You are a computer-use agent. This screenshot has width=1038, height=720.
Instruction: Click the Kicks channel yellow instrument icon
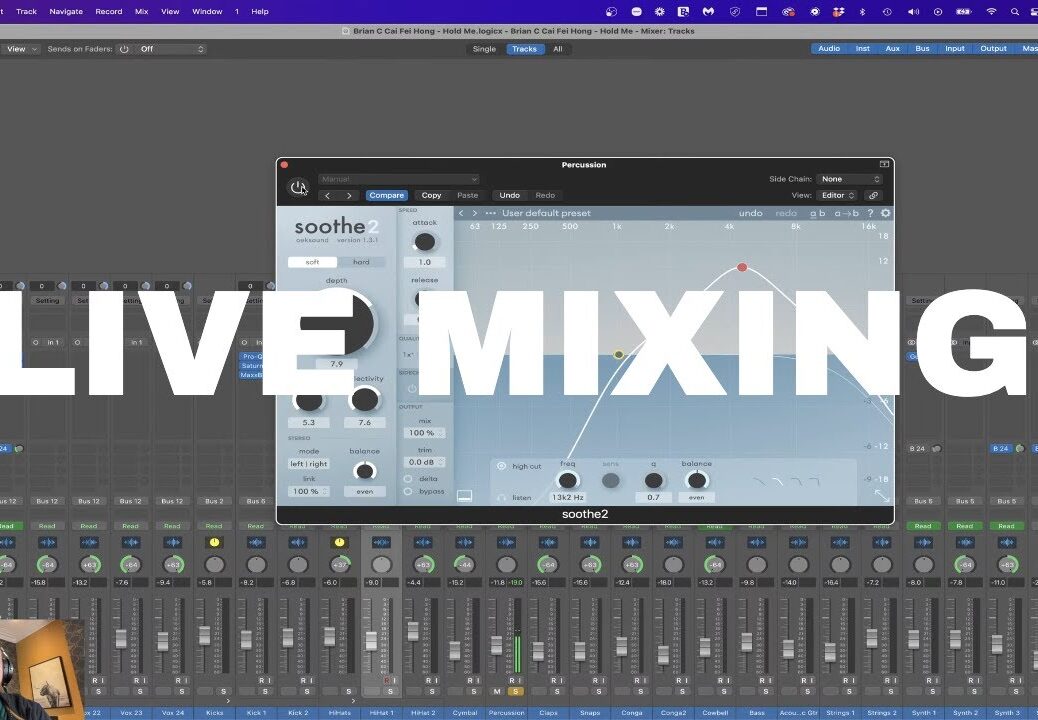tap(214, 543)
